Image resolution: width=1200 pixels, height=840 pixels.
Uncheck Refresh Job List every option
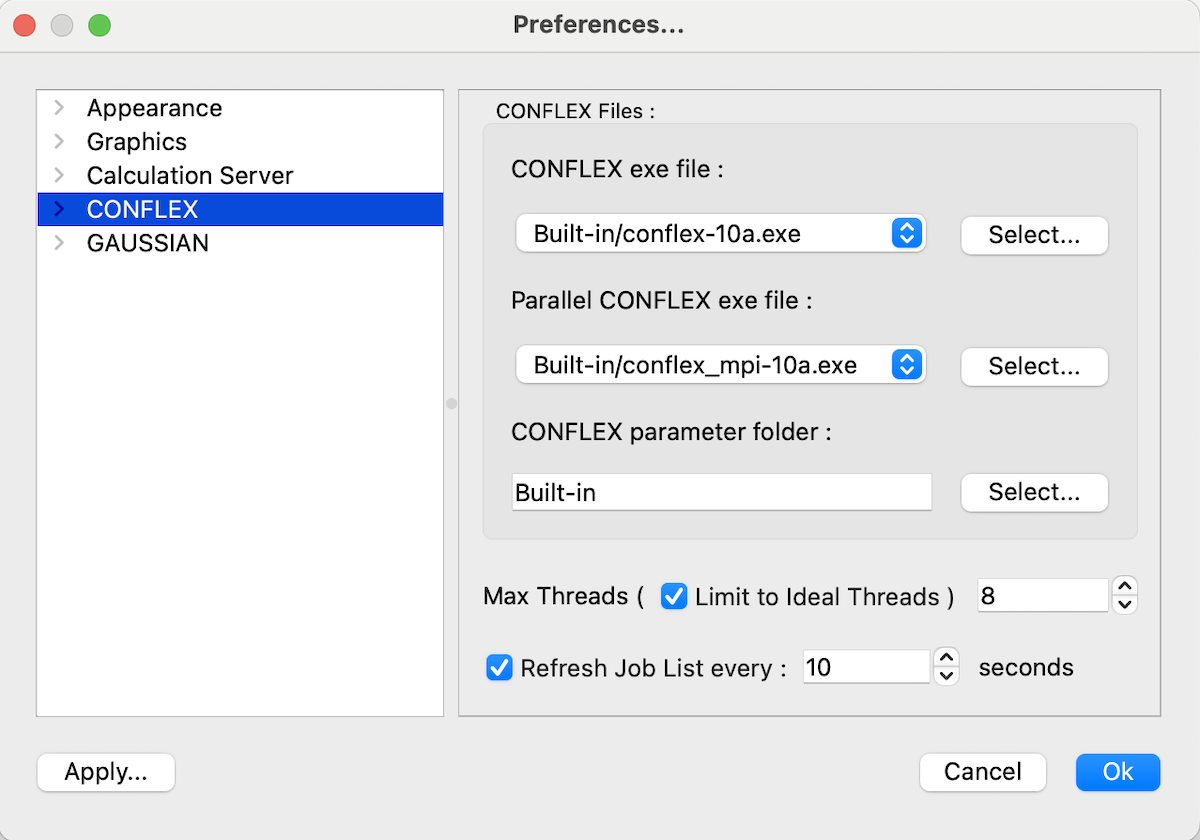tap(499, 667)
